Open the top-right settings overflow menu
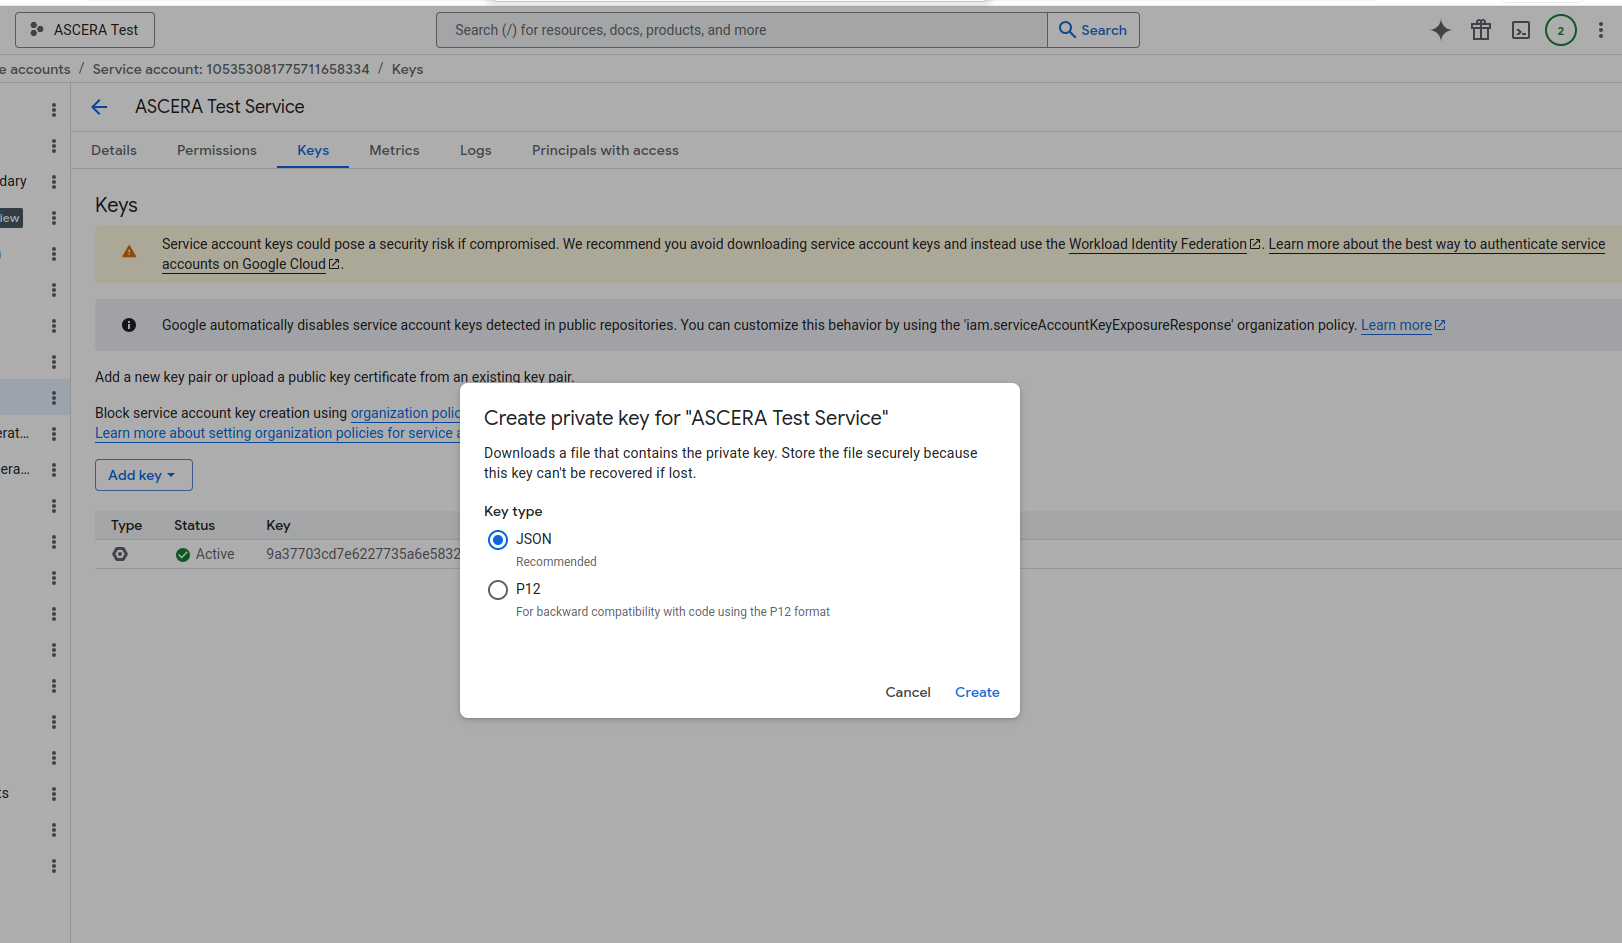1622x943 pixels. point(1600,30)
